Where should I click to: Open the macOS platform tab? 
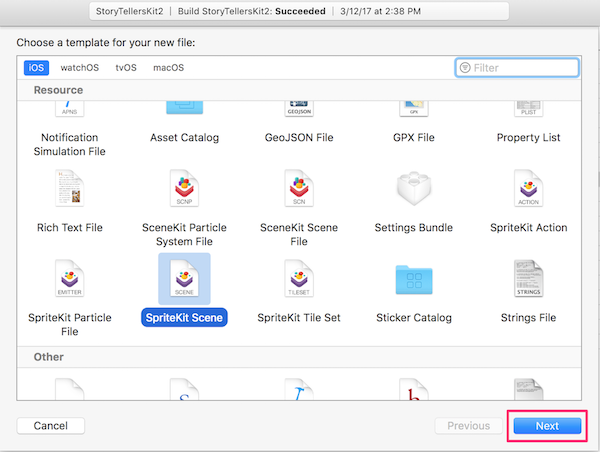(x=168, y=68)
